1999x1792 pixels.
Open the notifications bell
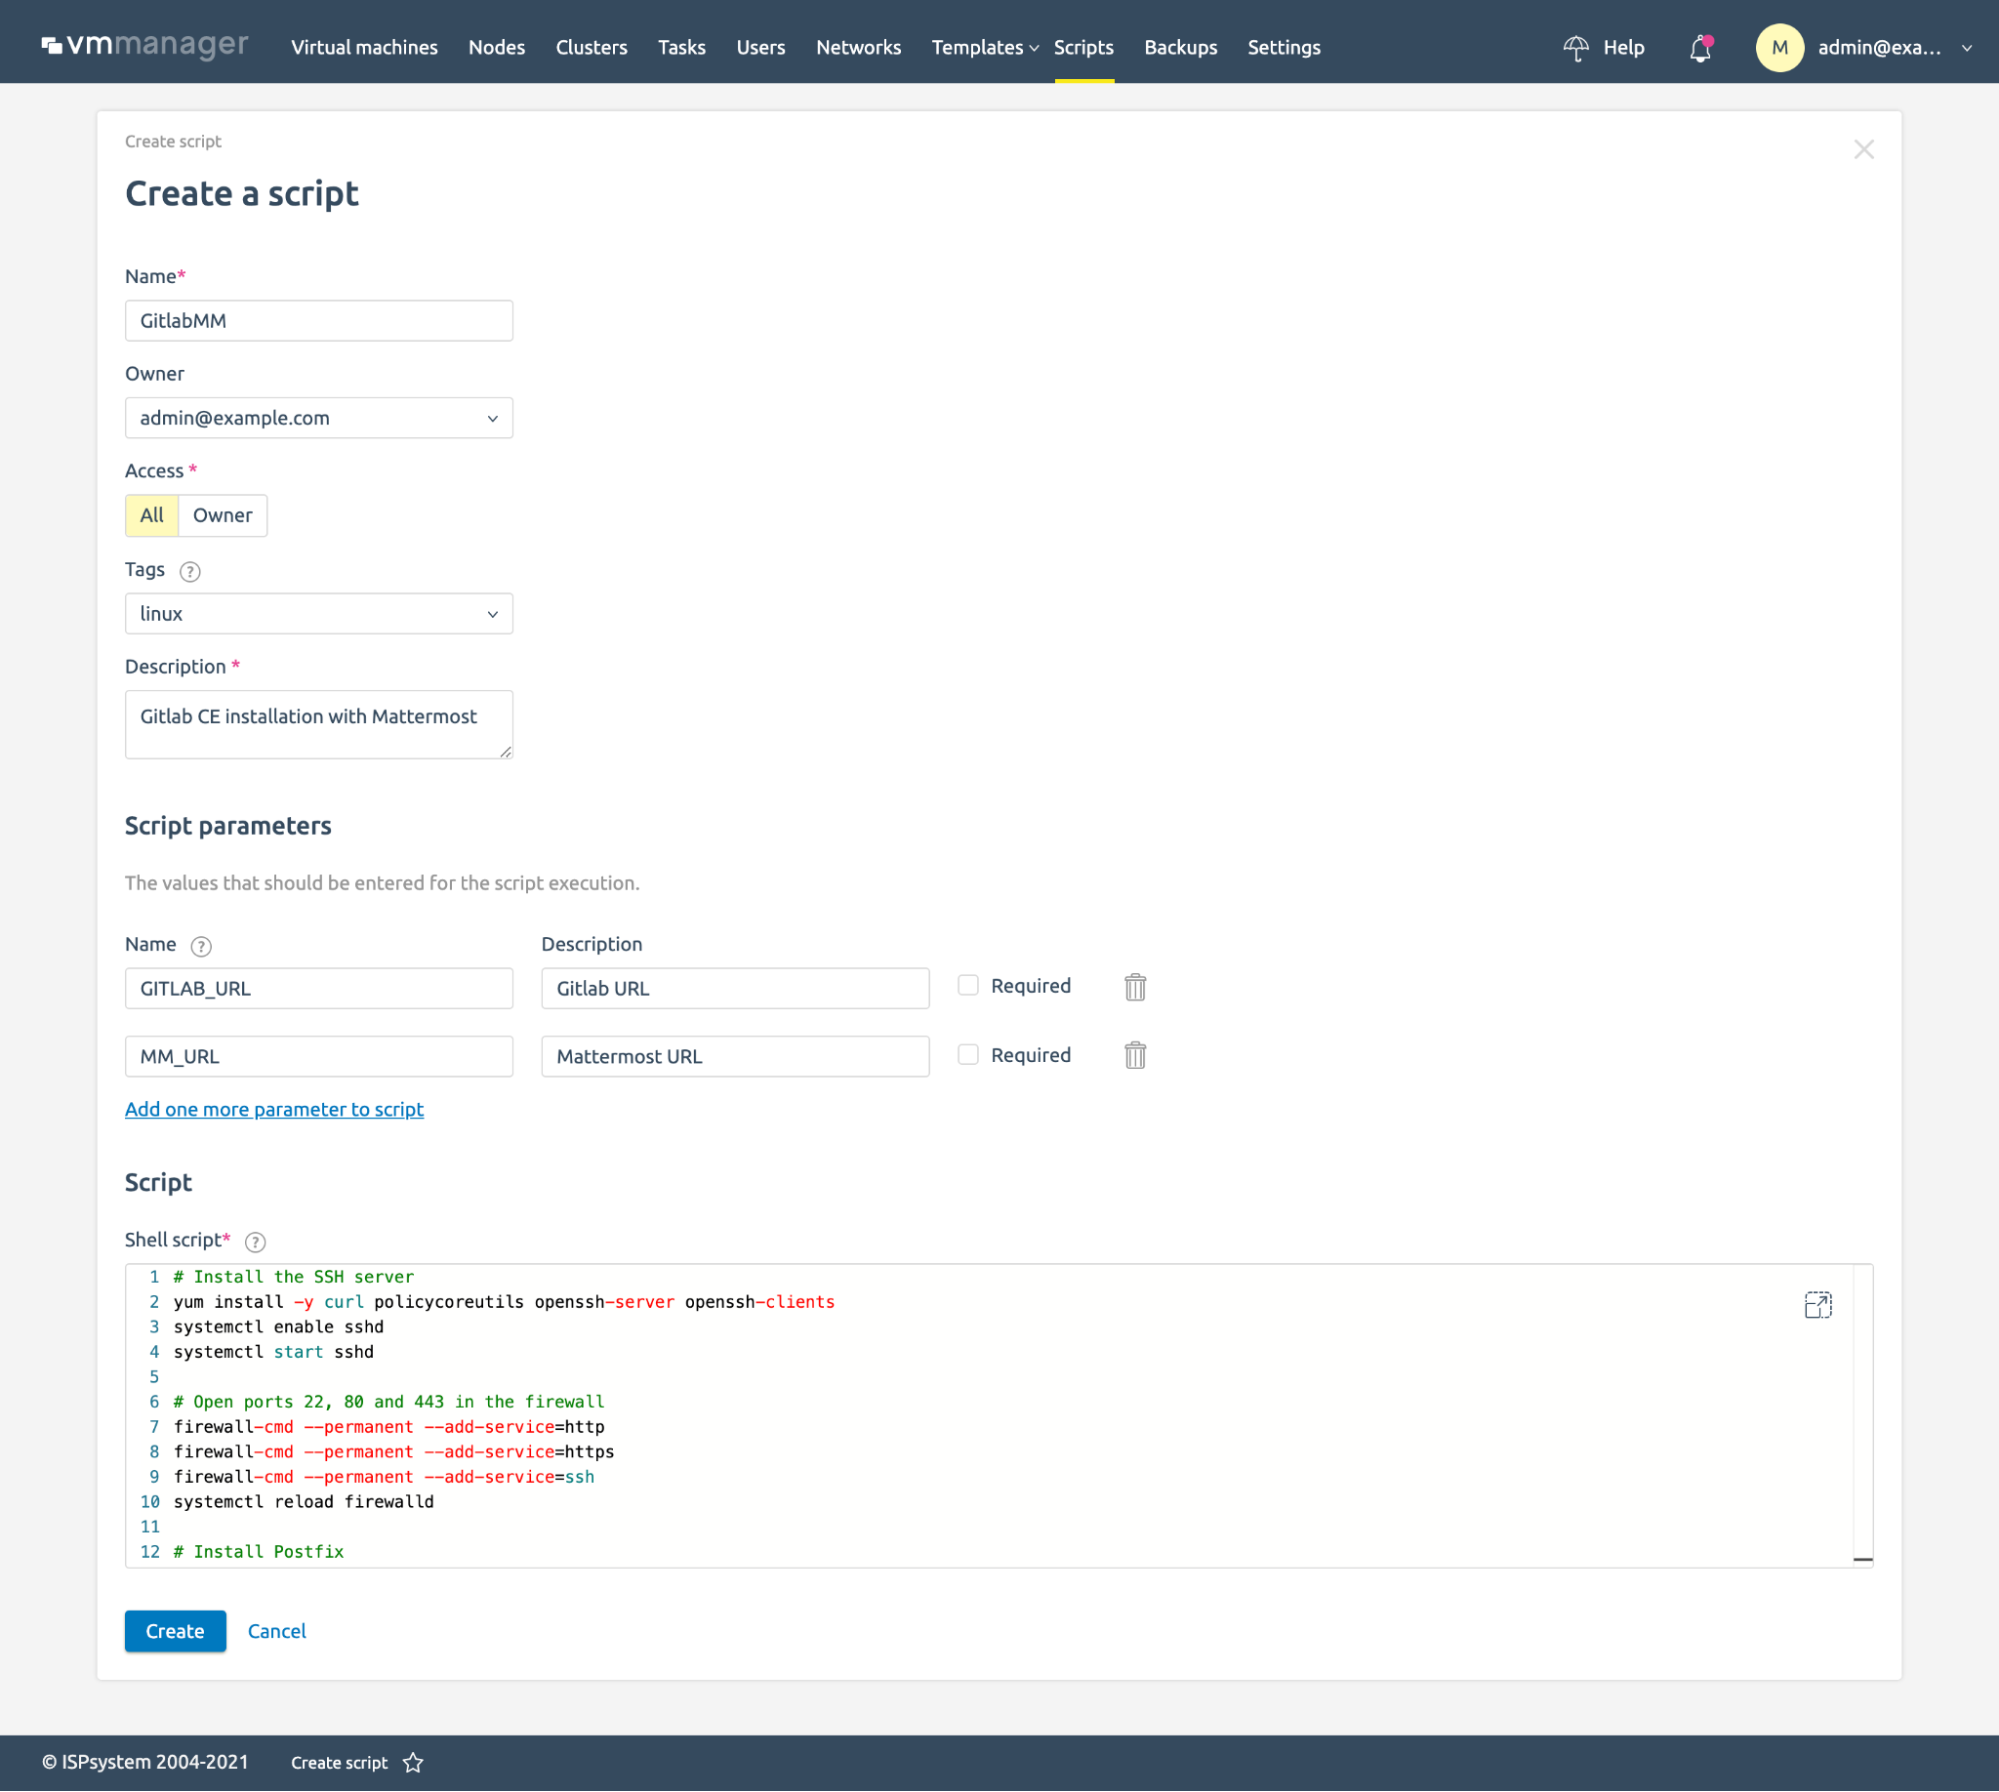click(x=1700, y=48)
